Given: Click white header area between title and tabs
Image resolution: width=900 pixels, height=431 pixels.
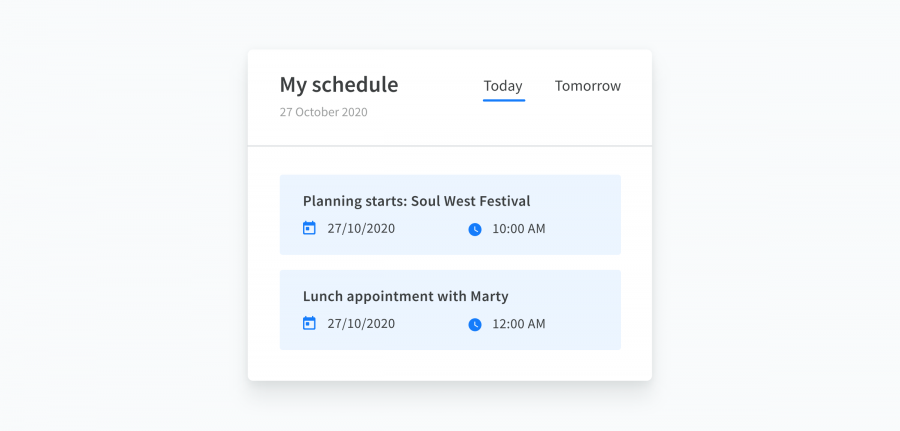Looking at the screenshot, I should 441,86.
